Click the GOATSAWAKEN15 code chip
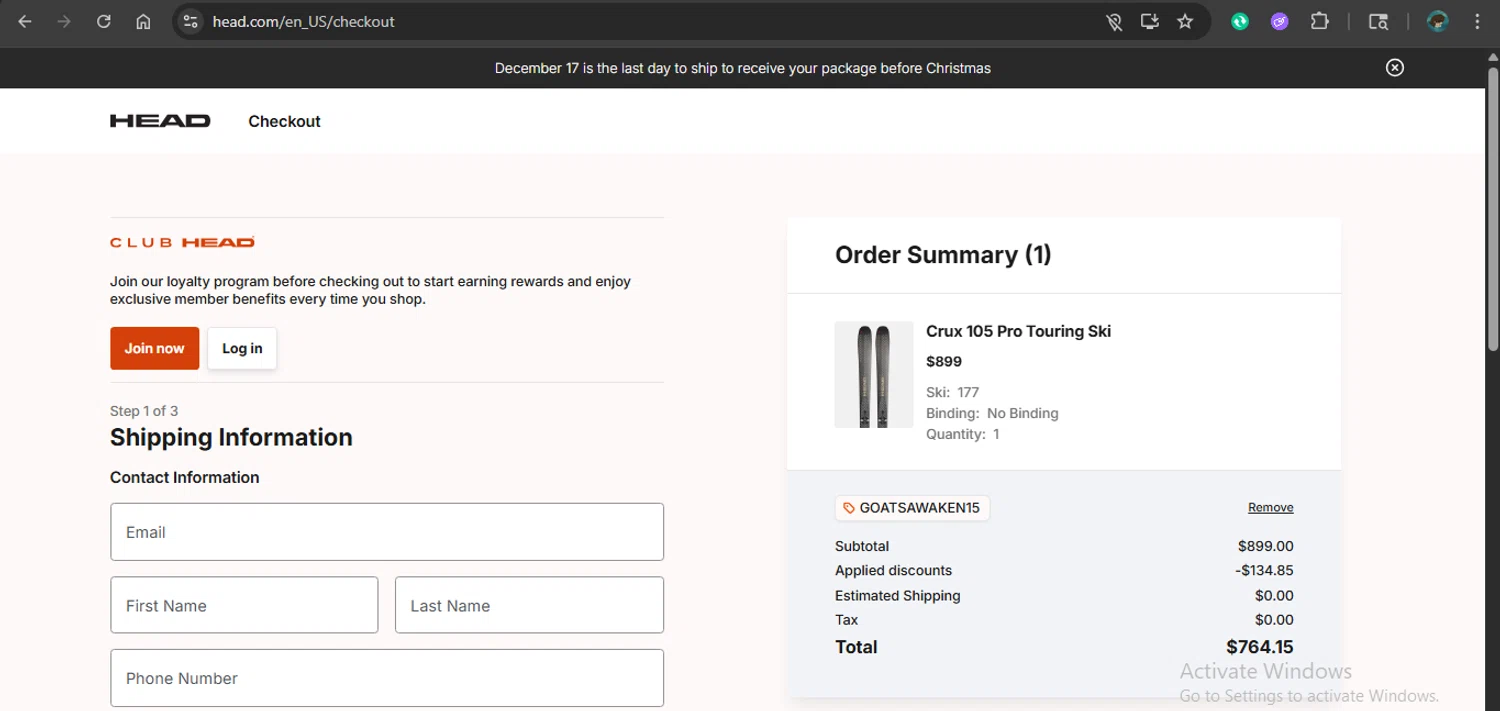 [912, 508]
